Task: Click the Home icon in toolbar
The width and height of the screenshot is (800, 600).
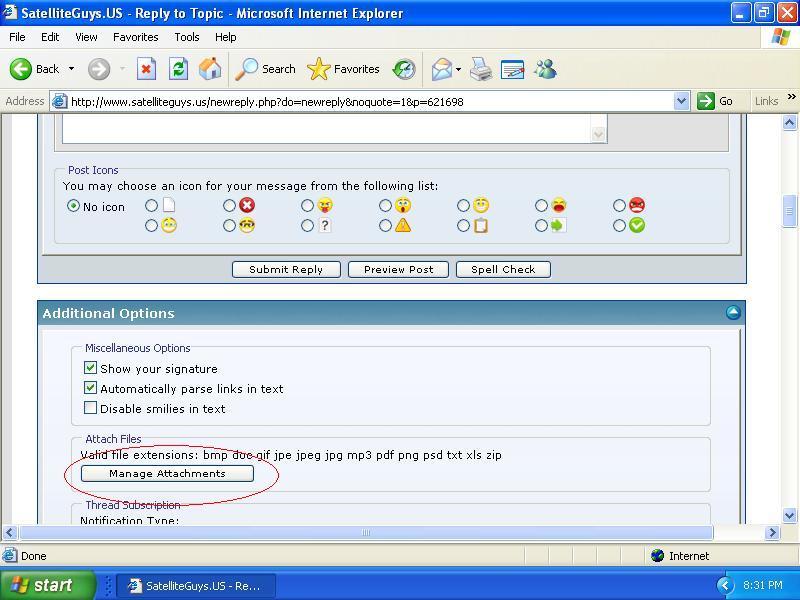Action: click(x=210, y=69)
